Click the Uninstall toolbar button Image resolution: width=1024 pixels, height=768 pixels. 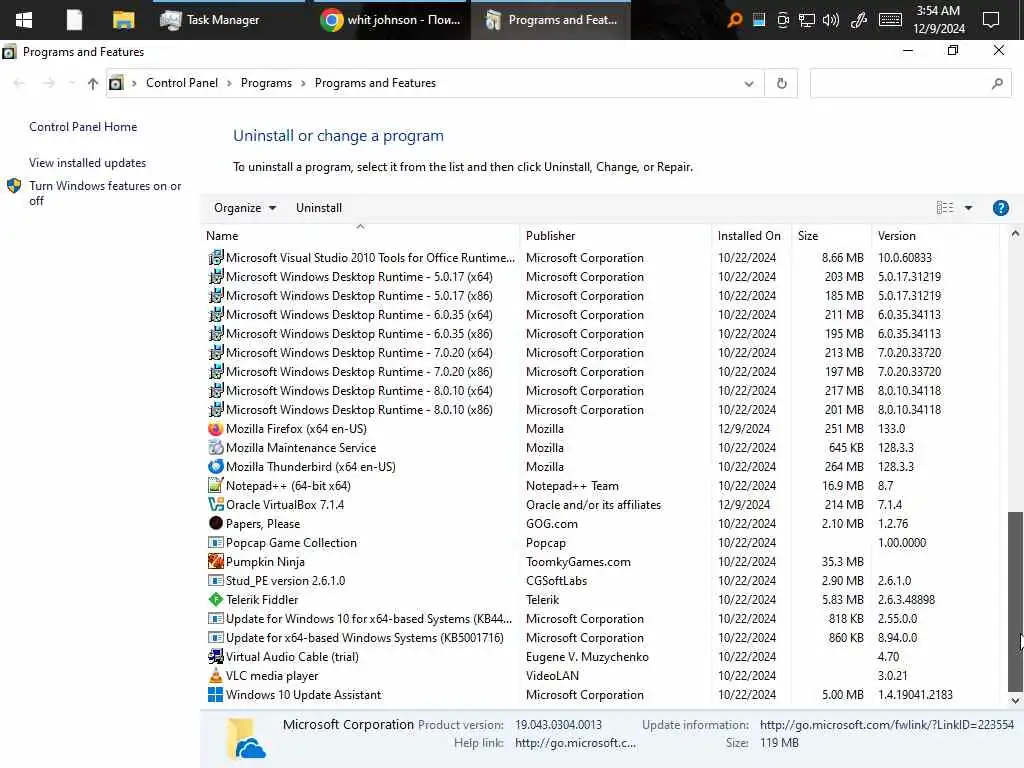[319, 208]
